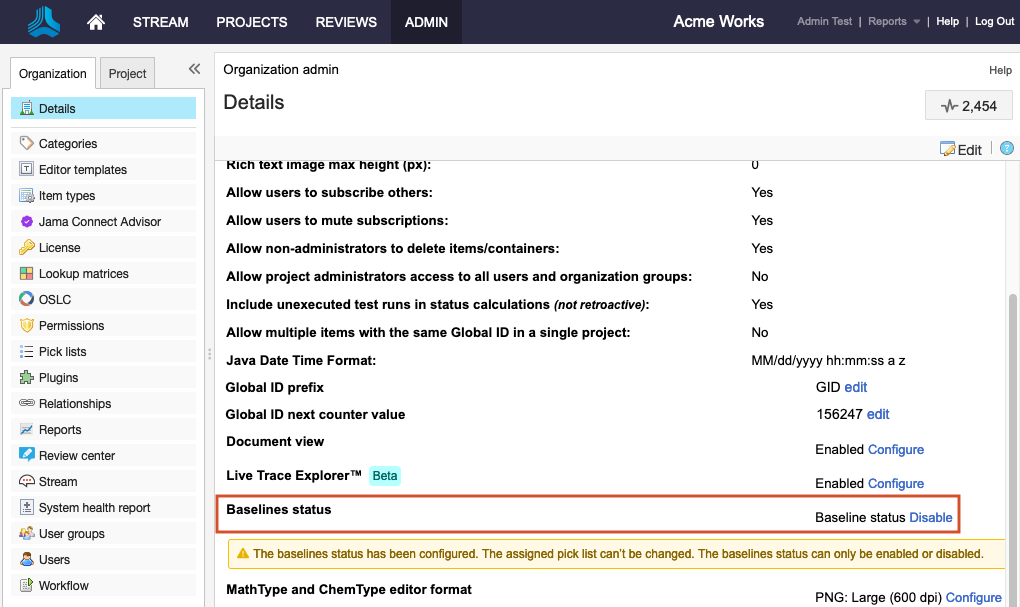Select Jama Connect Advisor in the sidebar
Image resolution: width=1020 pixels, height=607 pixels.
click(x=103, y=221)
